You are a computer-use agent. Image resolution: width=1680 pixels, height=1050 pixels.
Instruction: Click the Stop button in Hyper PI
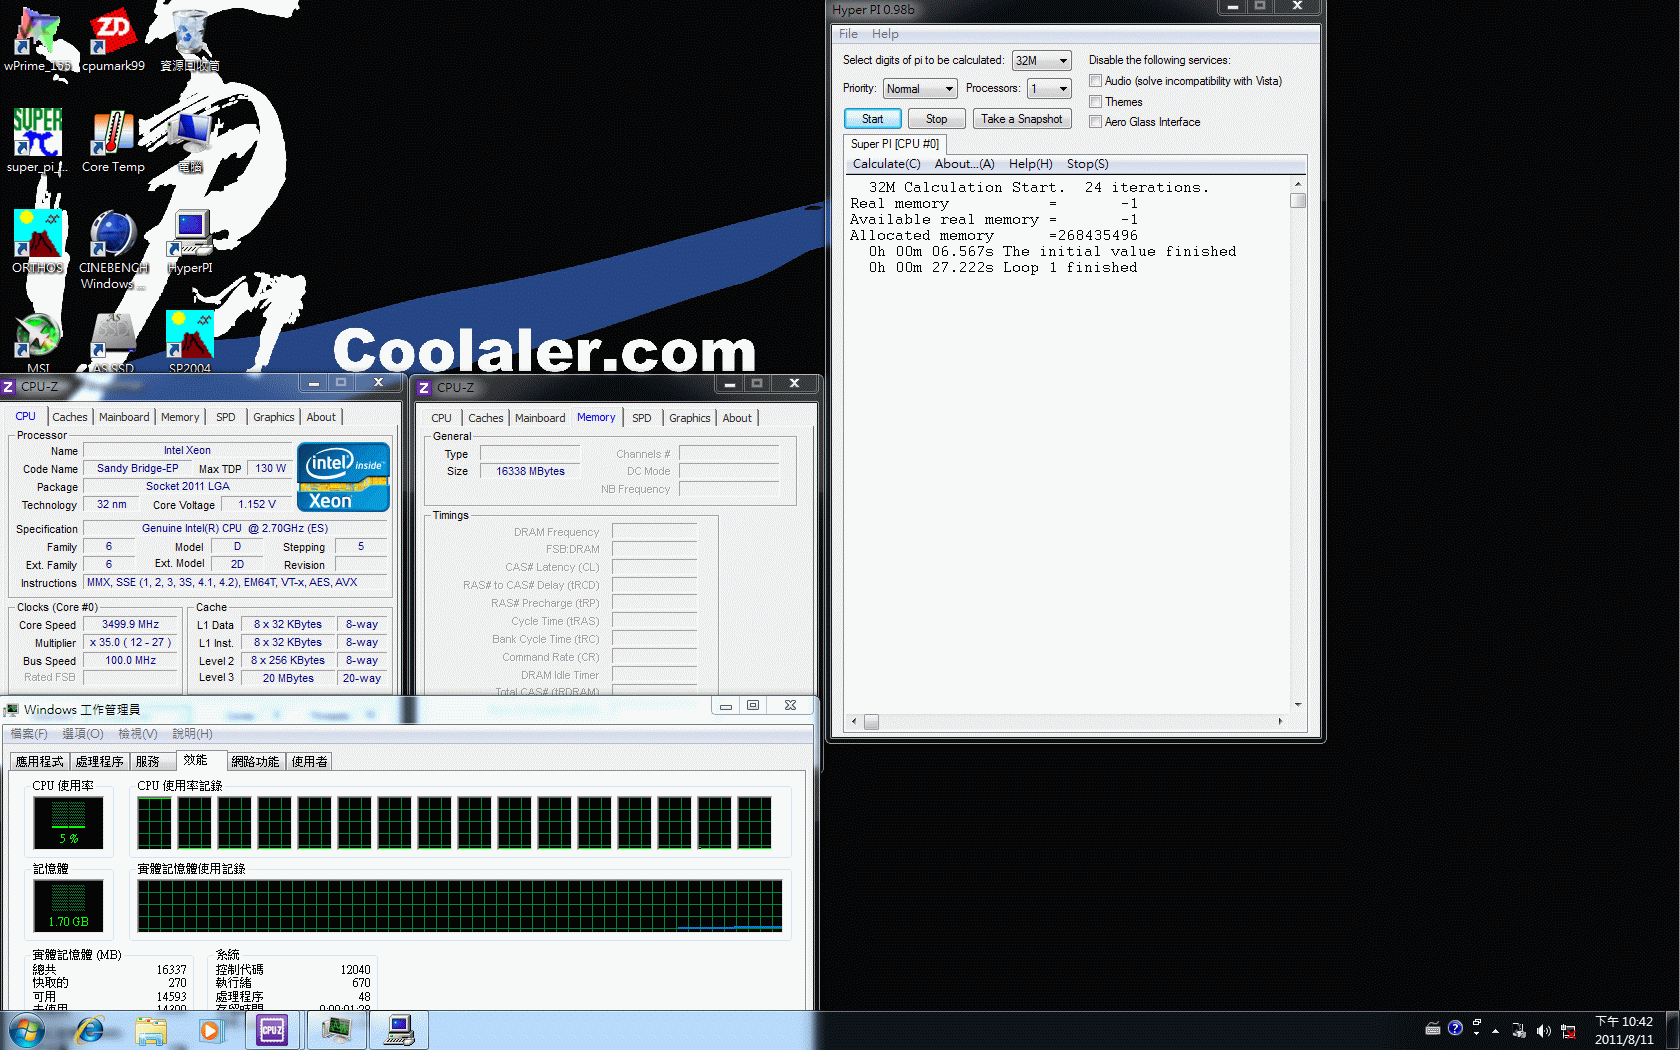coord(936,119)
